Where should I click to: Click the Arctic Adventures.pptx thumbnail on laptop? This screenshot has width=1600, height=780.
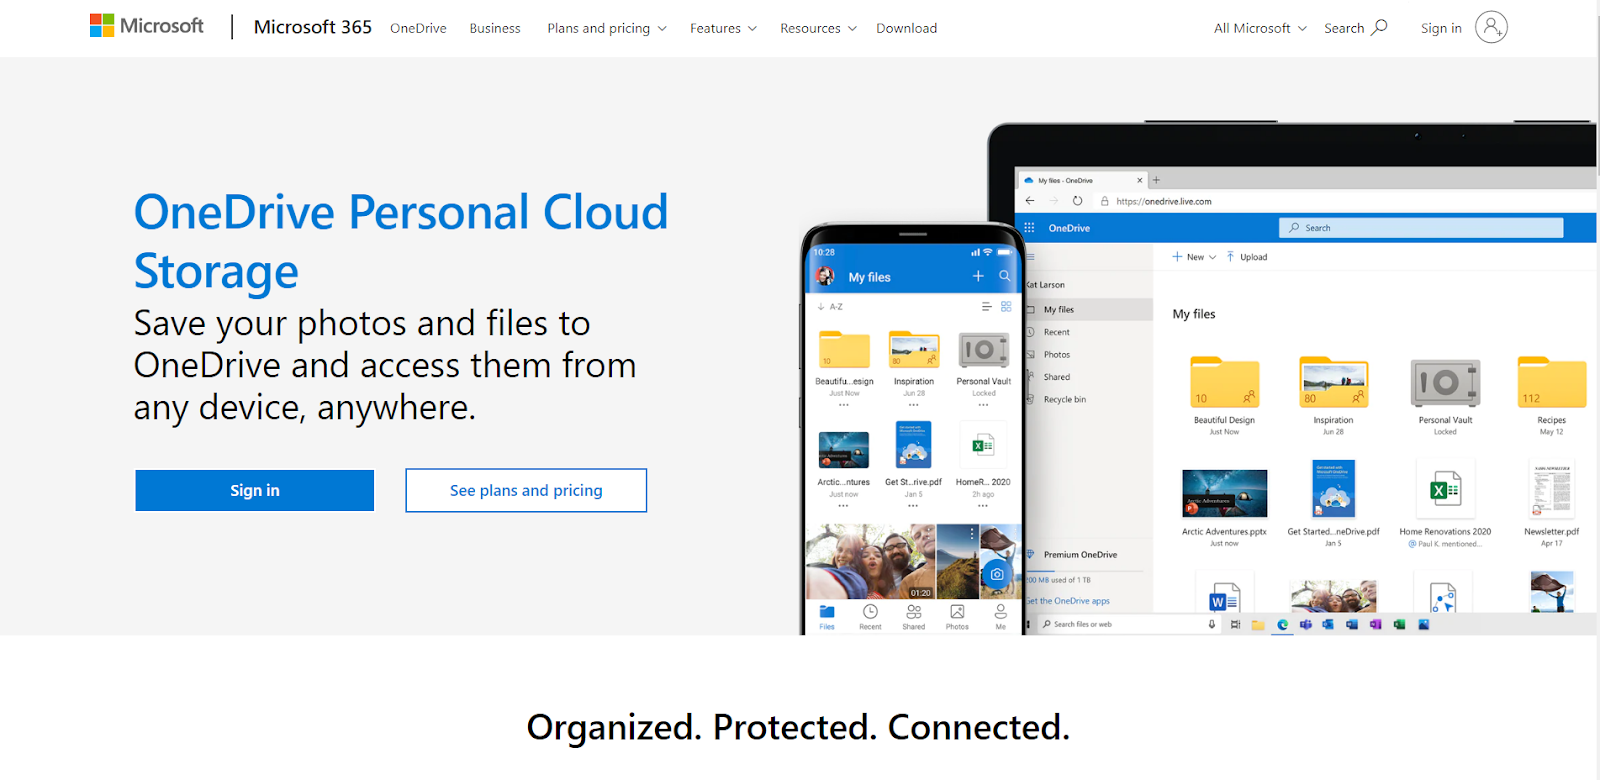coord(1224,493)
